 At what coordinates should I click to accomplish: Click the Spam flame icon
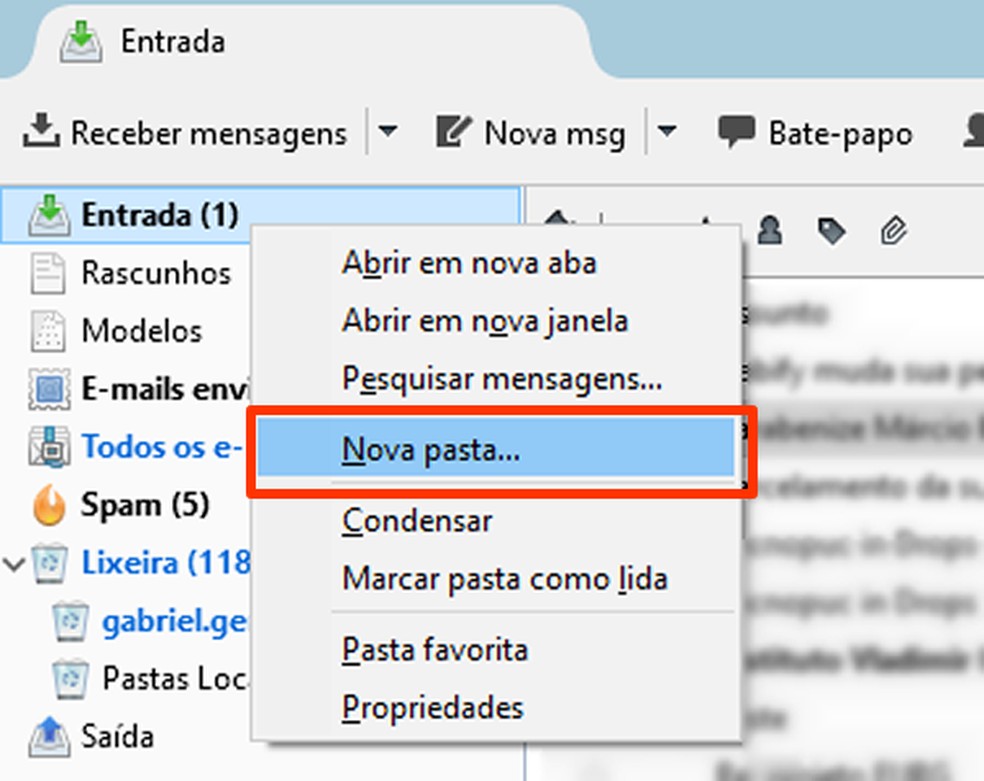(x=49, y=504)
